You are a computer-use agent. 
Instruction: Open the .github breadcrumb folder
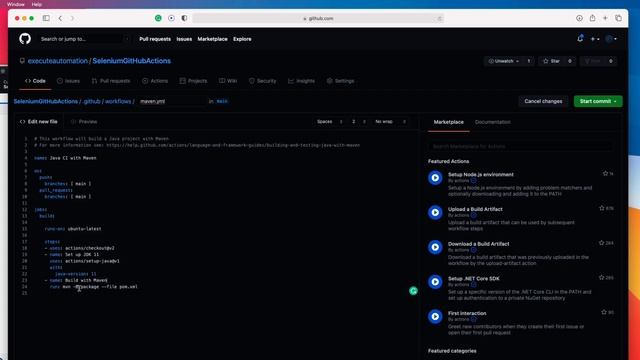[91, 101]
